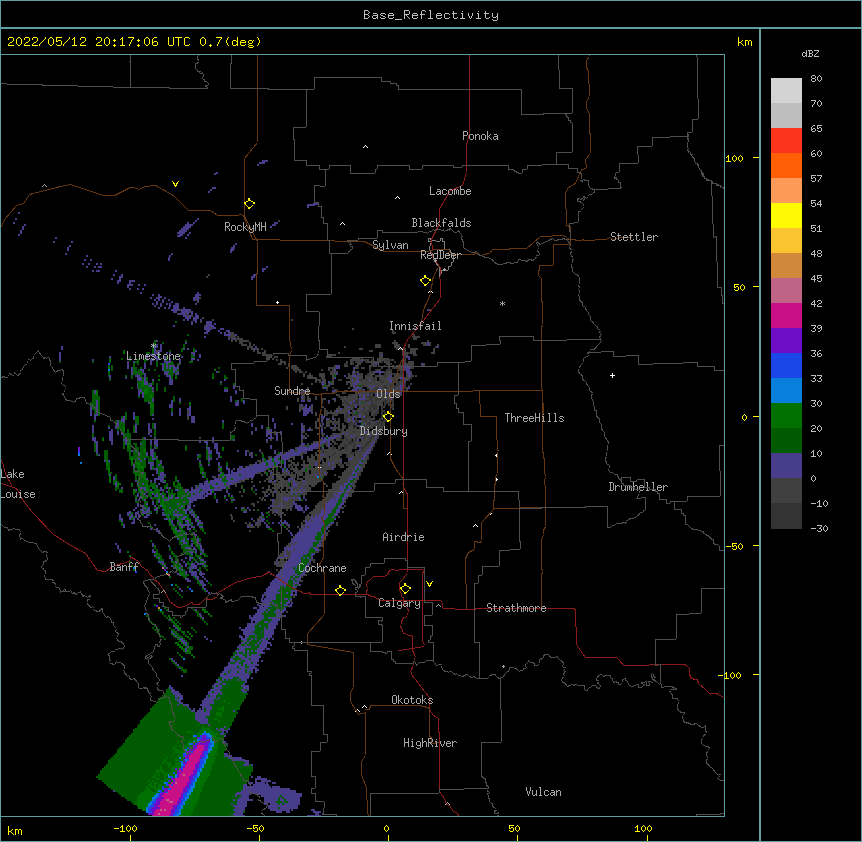This screenshot has height=842, width=862.
Task: Click the yellow diamond marker beside RockyMH
Action: click(249, 204)
